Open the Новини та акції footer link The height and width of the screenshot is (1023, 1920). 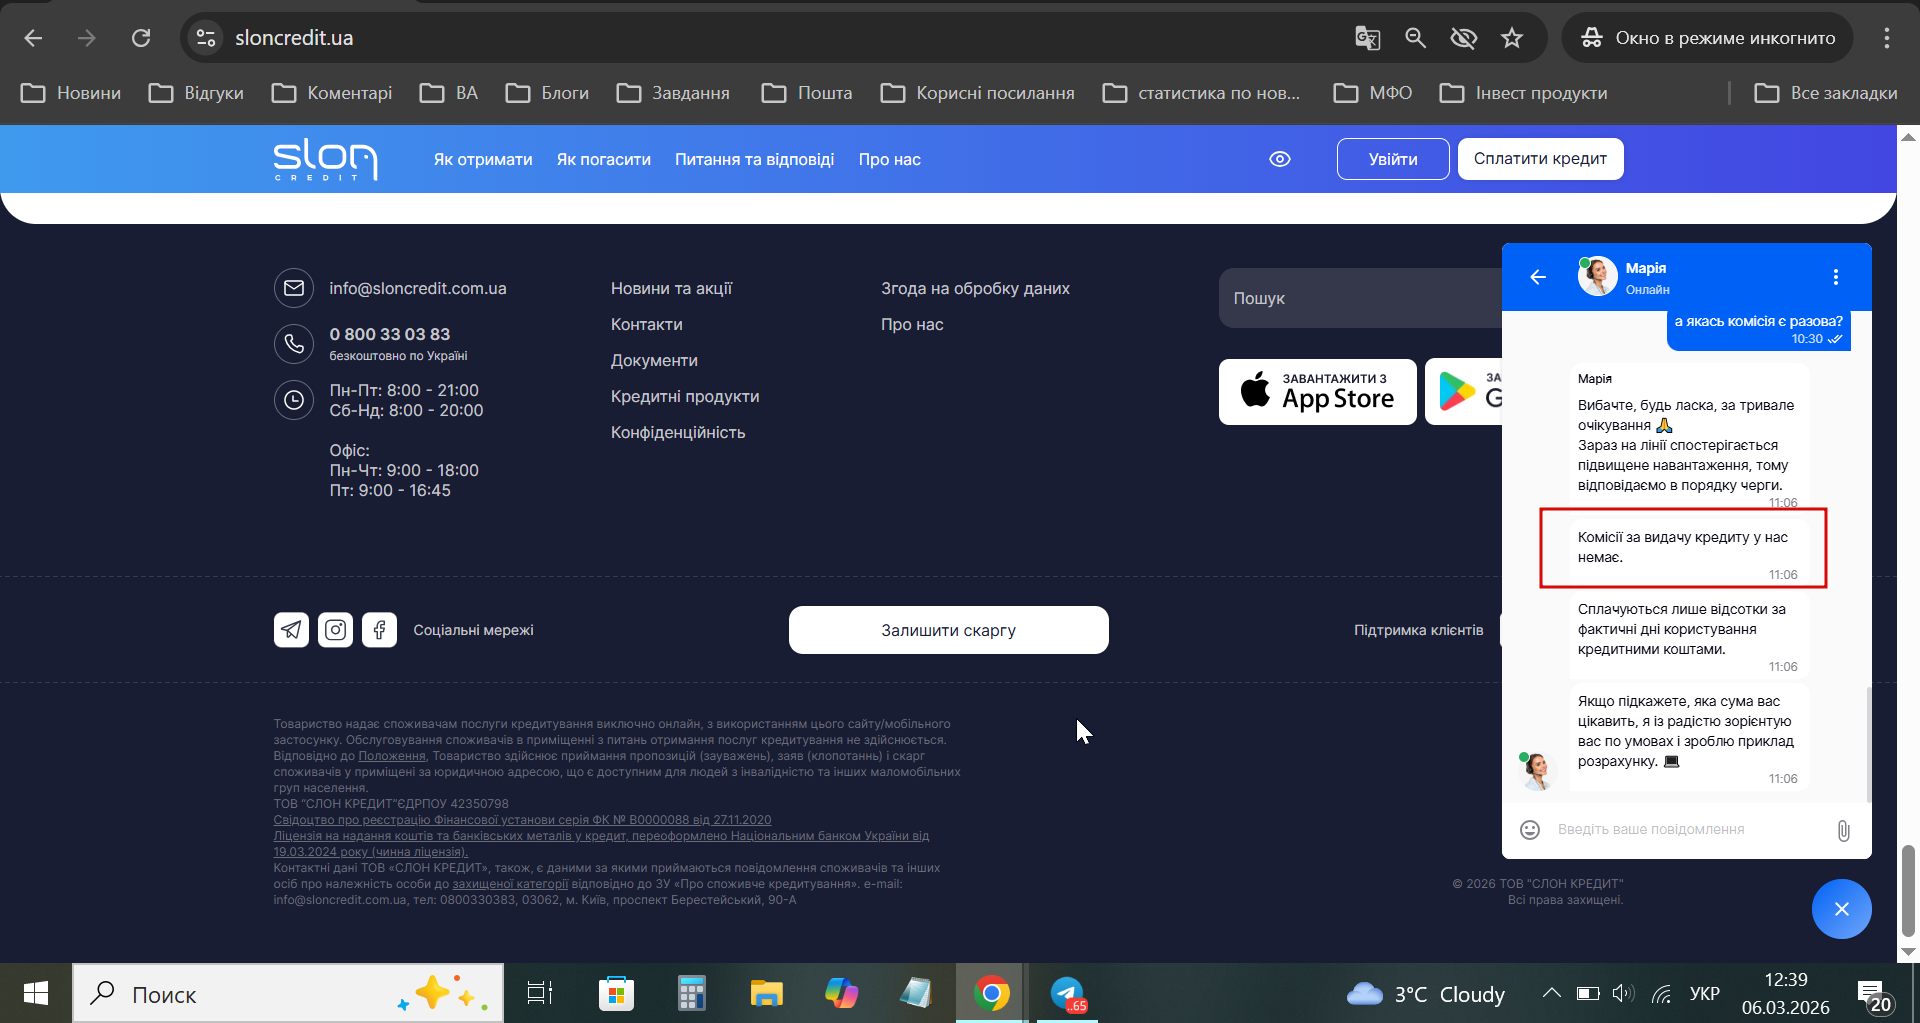(672, 288)
